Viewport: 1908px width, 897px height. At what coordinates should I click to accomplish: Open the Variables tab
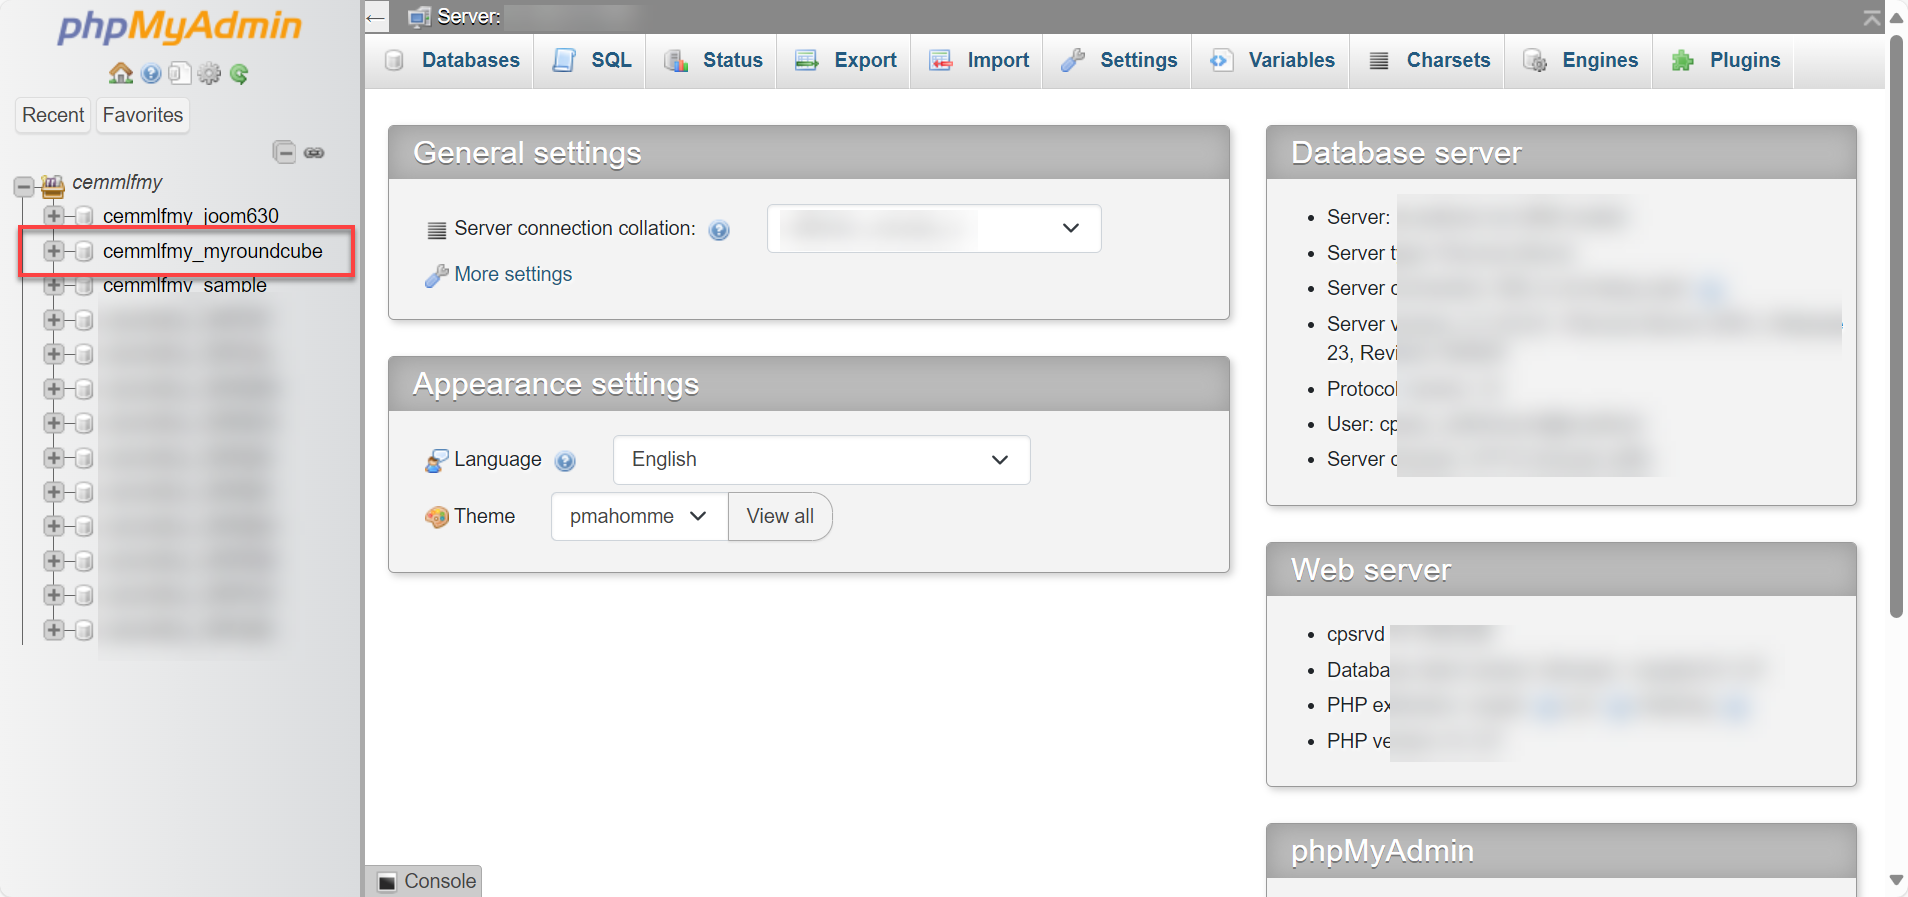1271,61
